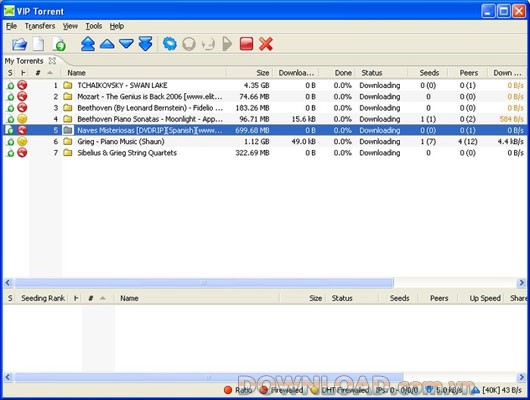
Task: Sort by Downloaded column header
Action: (296, 73)
